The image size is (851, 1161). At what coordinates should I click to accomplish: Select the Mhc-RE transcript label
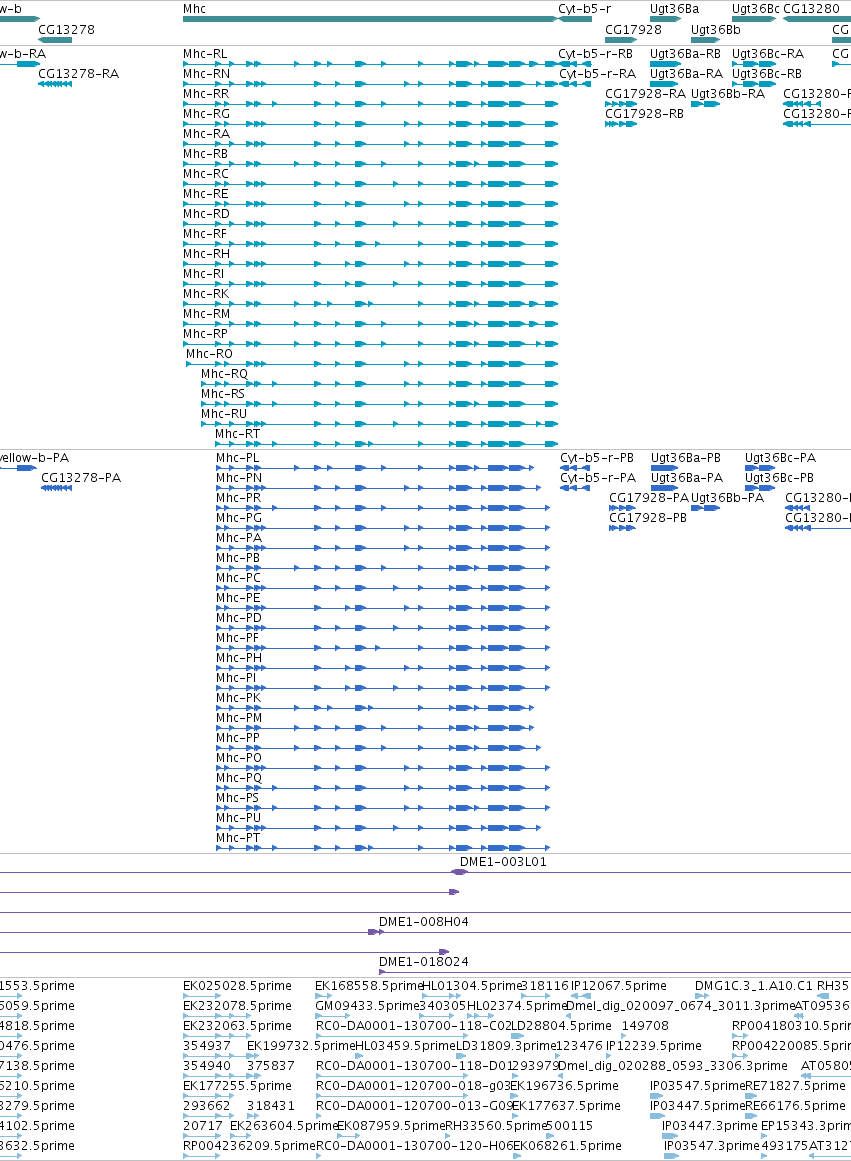[x=205, y=194]
